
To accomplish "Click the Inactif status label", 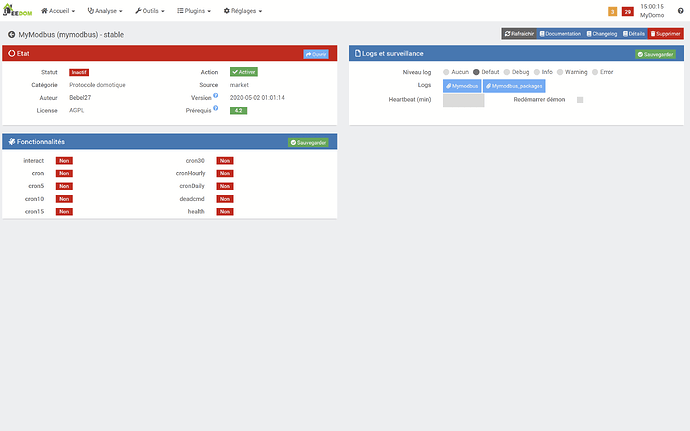I will [x=79, y=72].
